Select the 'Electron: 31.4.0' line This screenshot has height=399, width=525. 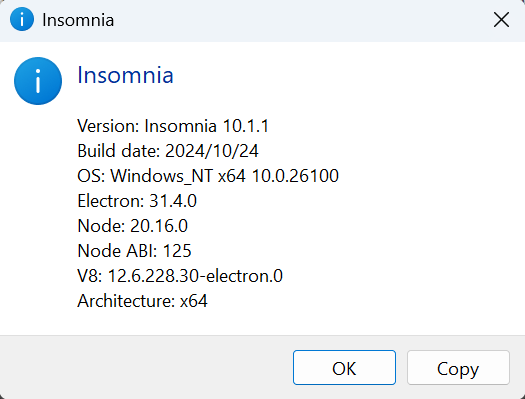point(137,201)
